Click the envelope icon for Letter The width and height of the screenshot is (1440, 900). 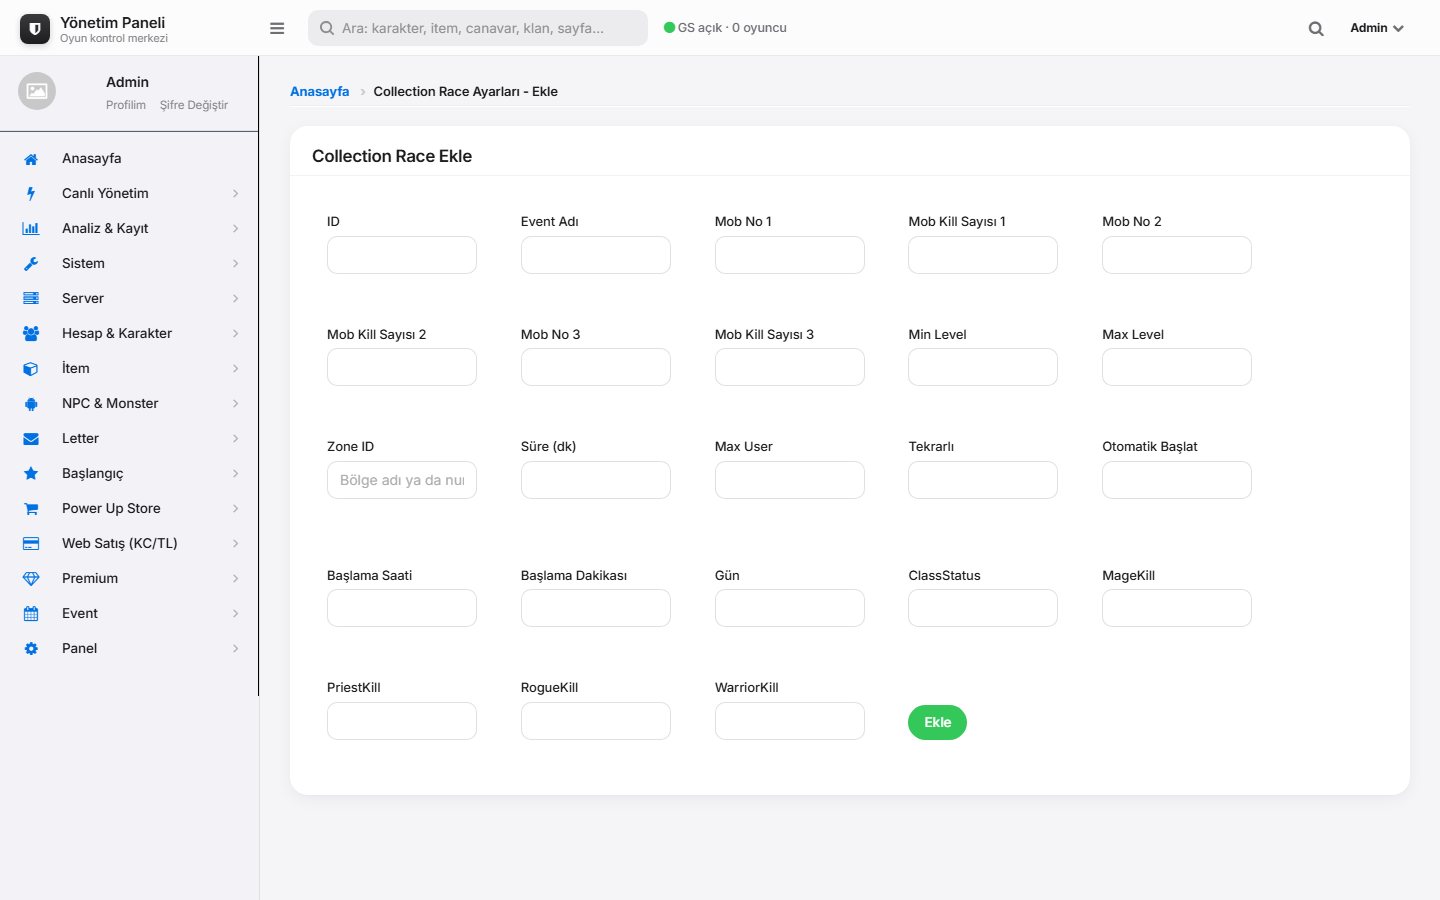point(31,439)
